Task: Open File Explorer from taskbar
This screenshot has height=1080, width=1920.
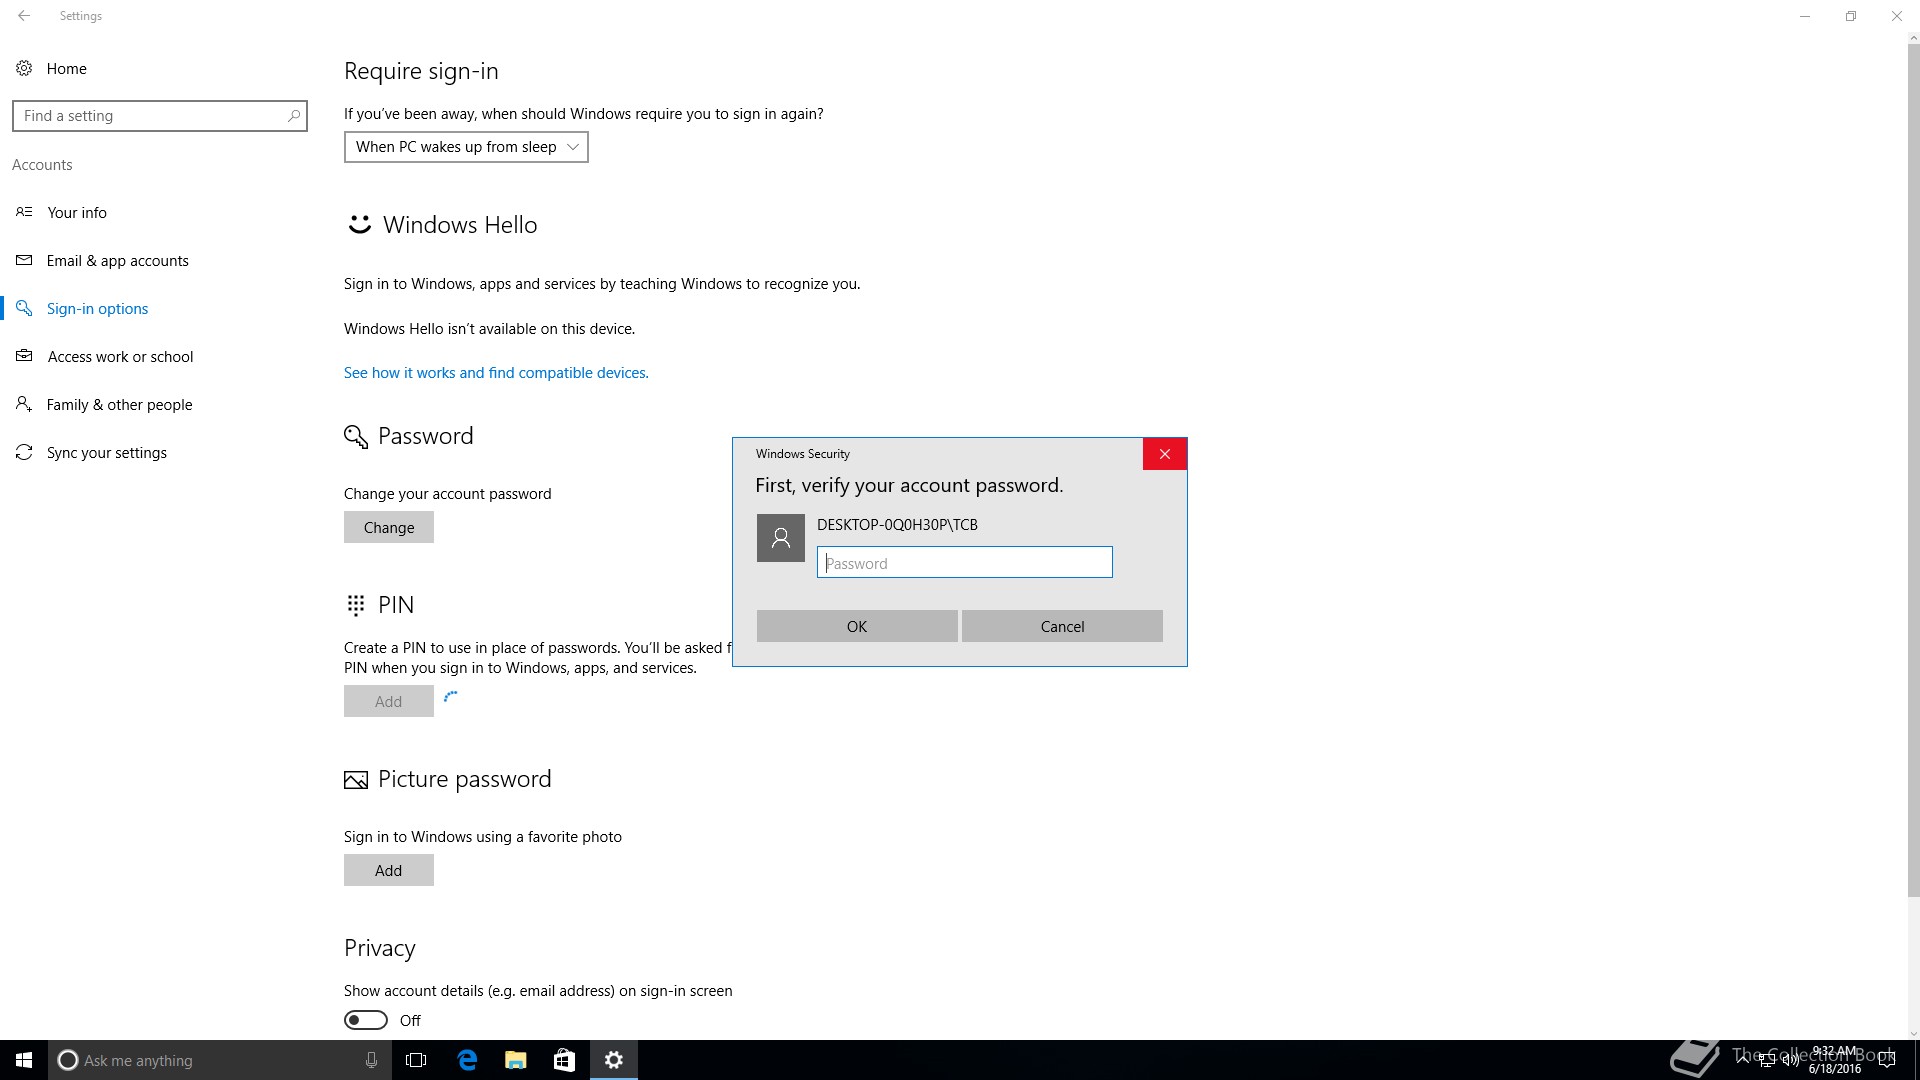Action: 515,1060
